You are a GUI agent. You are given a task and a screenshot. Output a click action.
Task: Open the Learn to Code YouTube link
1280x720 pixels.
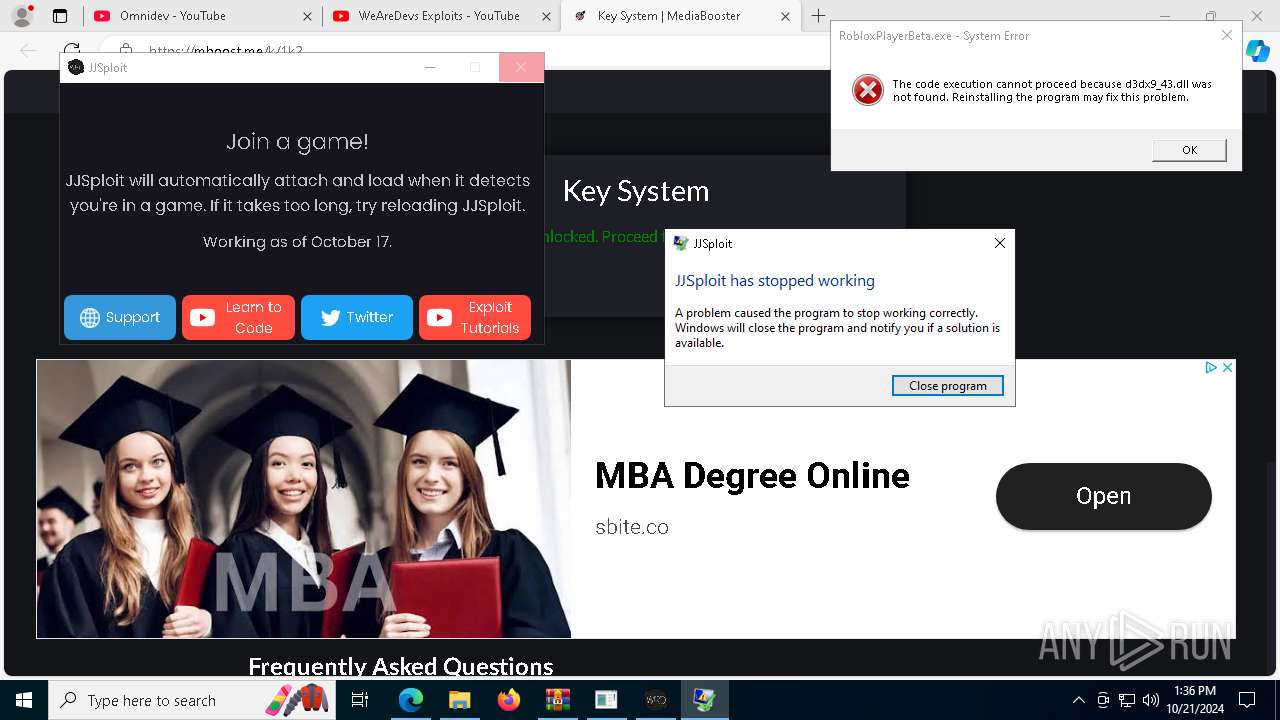click(x=238, y=317)
